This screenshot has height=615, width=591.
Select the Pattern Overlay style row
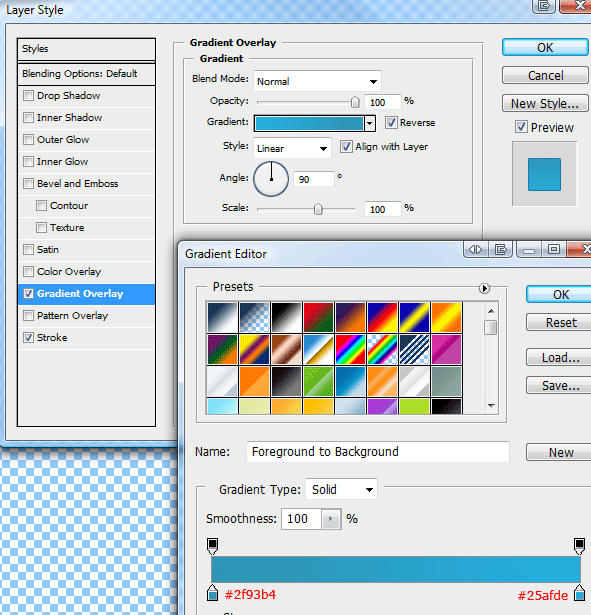(86, 315)
